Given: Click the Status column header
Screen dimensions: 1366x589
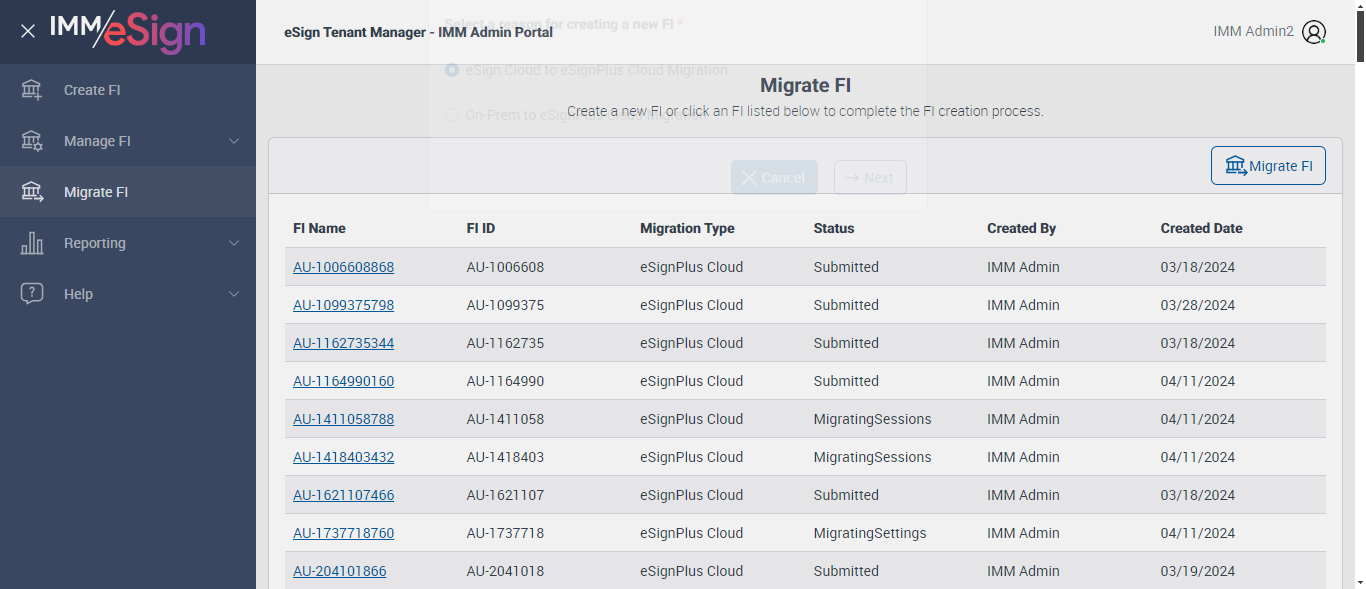Looking at the screenshot, I should pyautogui.click(x=834, y=228).
